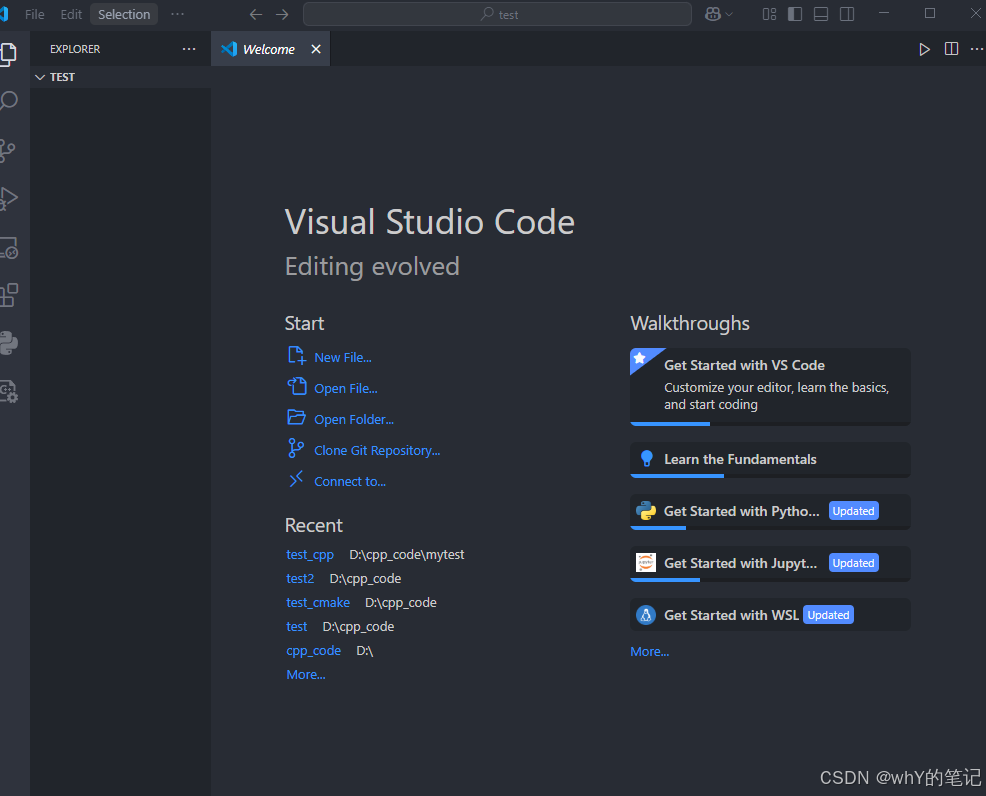The height and width of the screenshot is (796, 986).
Task: Click Clone Git Repository link
Action: pyautogui.click(x=377, y=450)
